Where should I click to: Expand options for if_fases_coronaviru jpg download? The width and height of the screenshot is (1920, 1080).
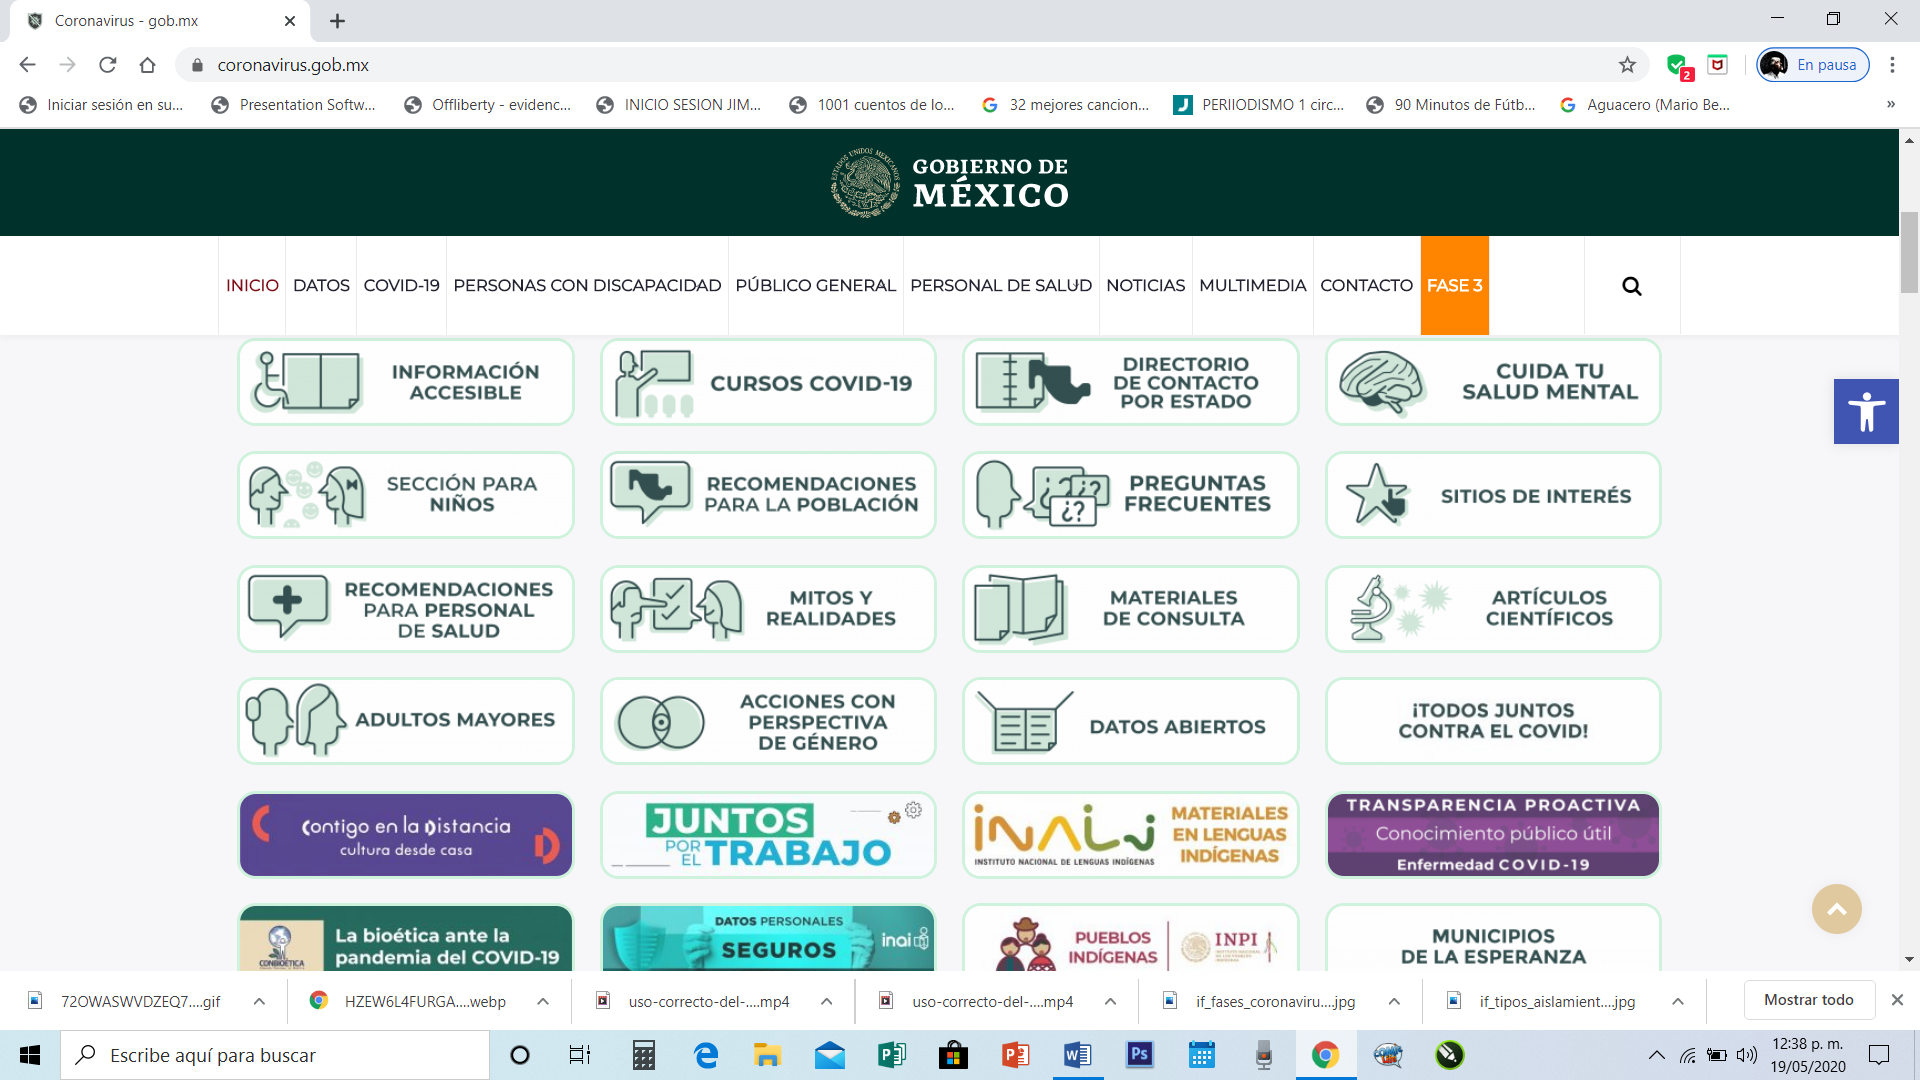(x=1394, y=1001)
